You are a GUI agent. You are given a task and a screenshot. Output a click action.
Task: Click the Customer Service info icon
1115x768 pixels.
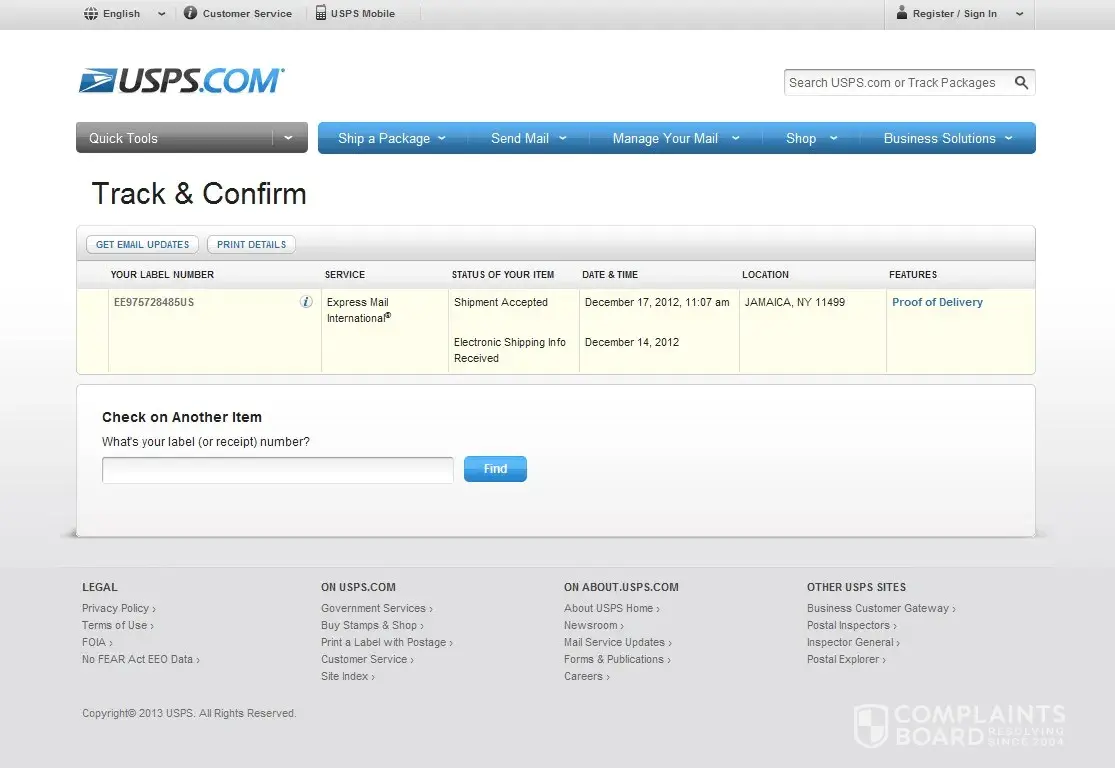pyautogui.click(x=190, y=14)
